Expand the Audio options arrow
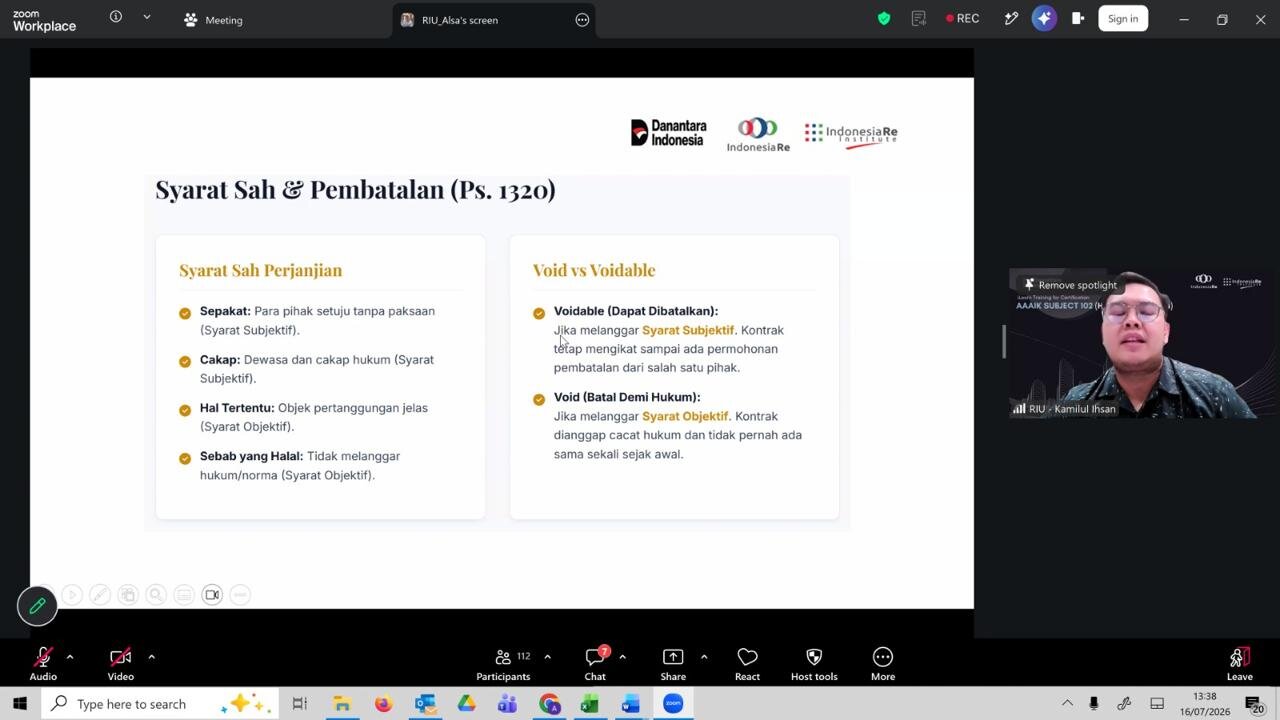 [x=70, y=657]
